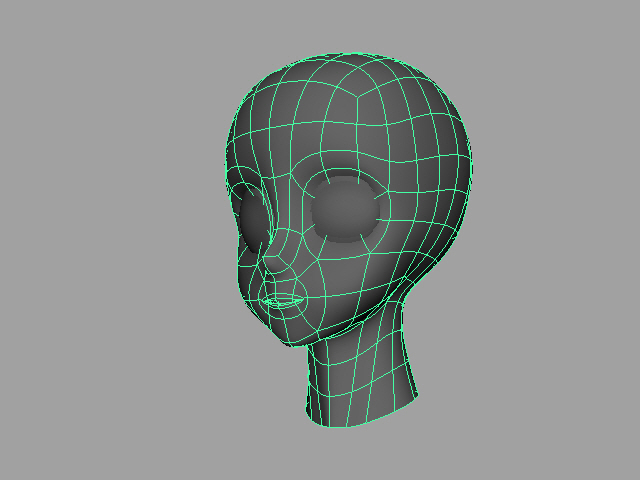Click the mouth on the head mesh
640x480 pixels.
coord(283,301)
